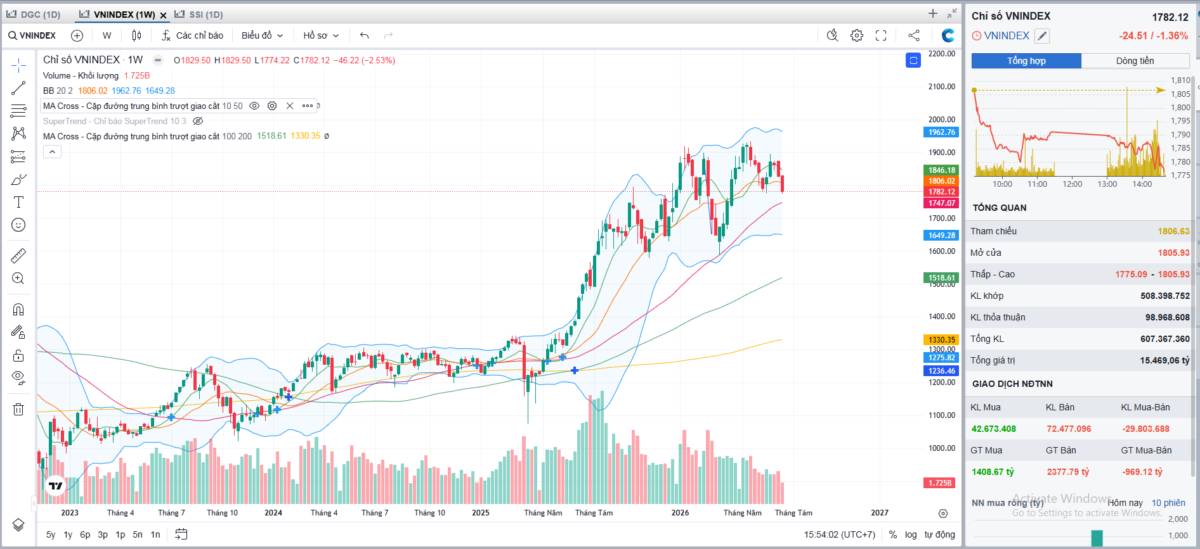
Task: Open chart settings gear in top toolbar
Action: [x=857, y=35]
